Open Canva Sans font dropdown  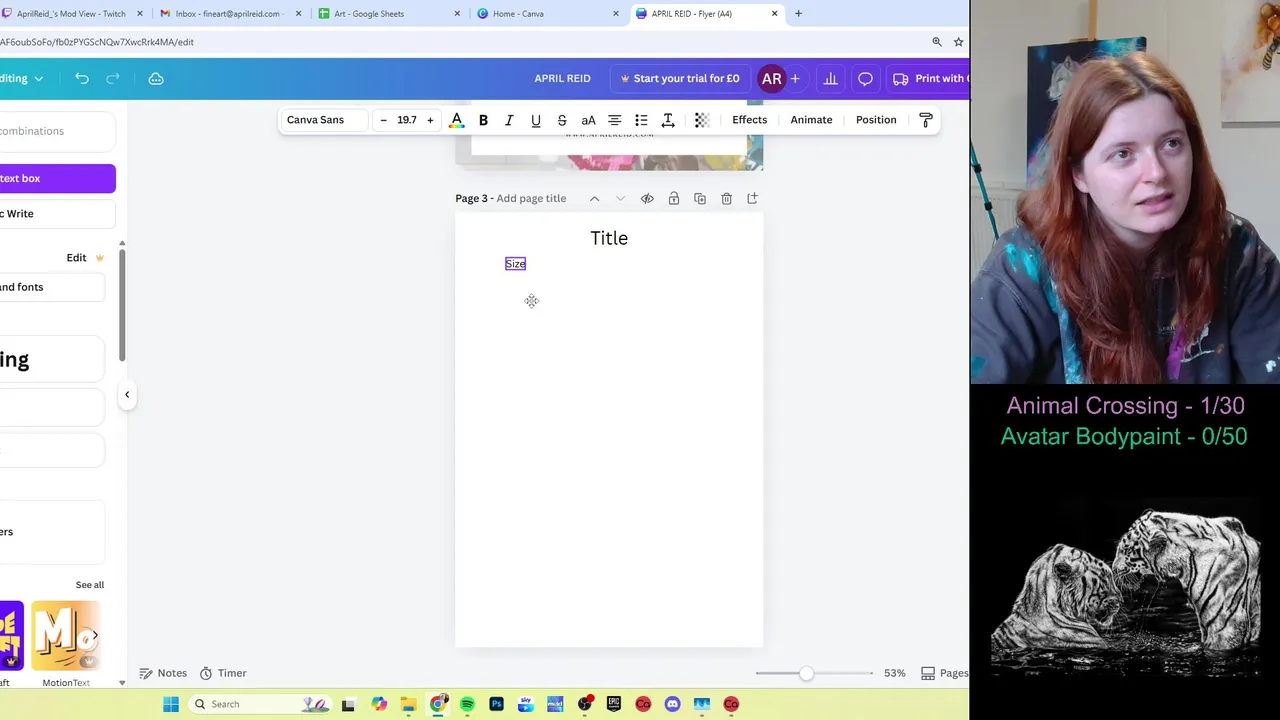322,120
